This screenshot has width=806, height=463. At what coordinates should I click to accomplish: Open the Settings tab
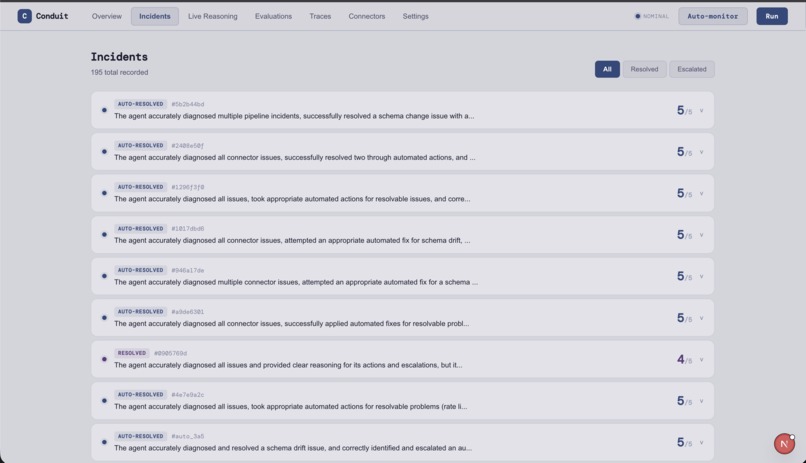[x=415, y=16]
